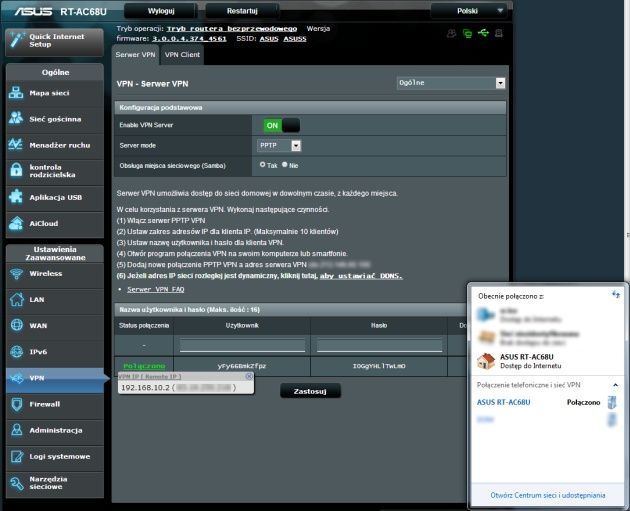The width and height of the screenshot is (630, 511).
Task: Click the Użytkownik username input field
Action: pyautogui.click(x=242, y=345)
